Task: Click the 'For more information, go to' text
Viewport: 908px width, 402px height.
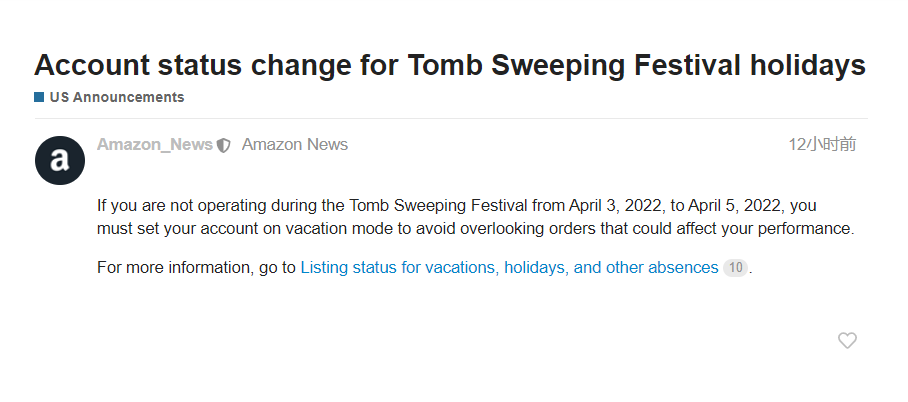Action: (x=196, y=268)
